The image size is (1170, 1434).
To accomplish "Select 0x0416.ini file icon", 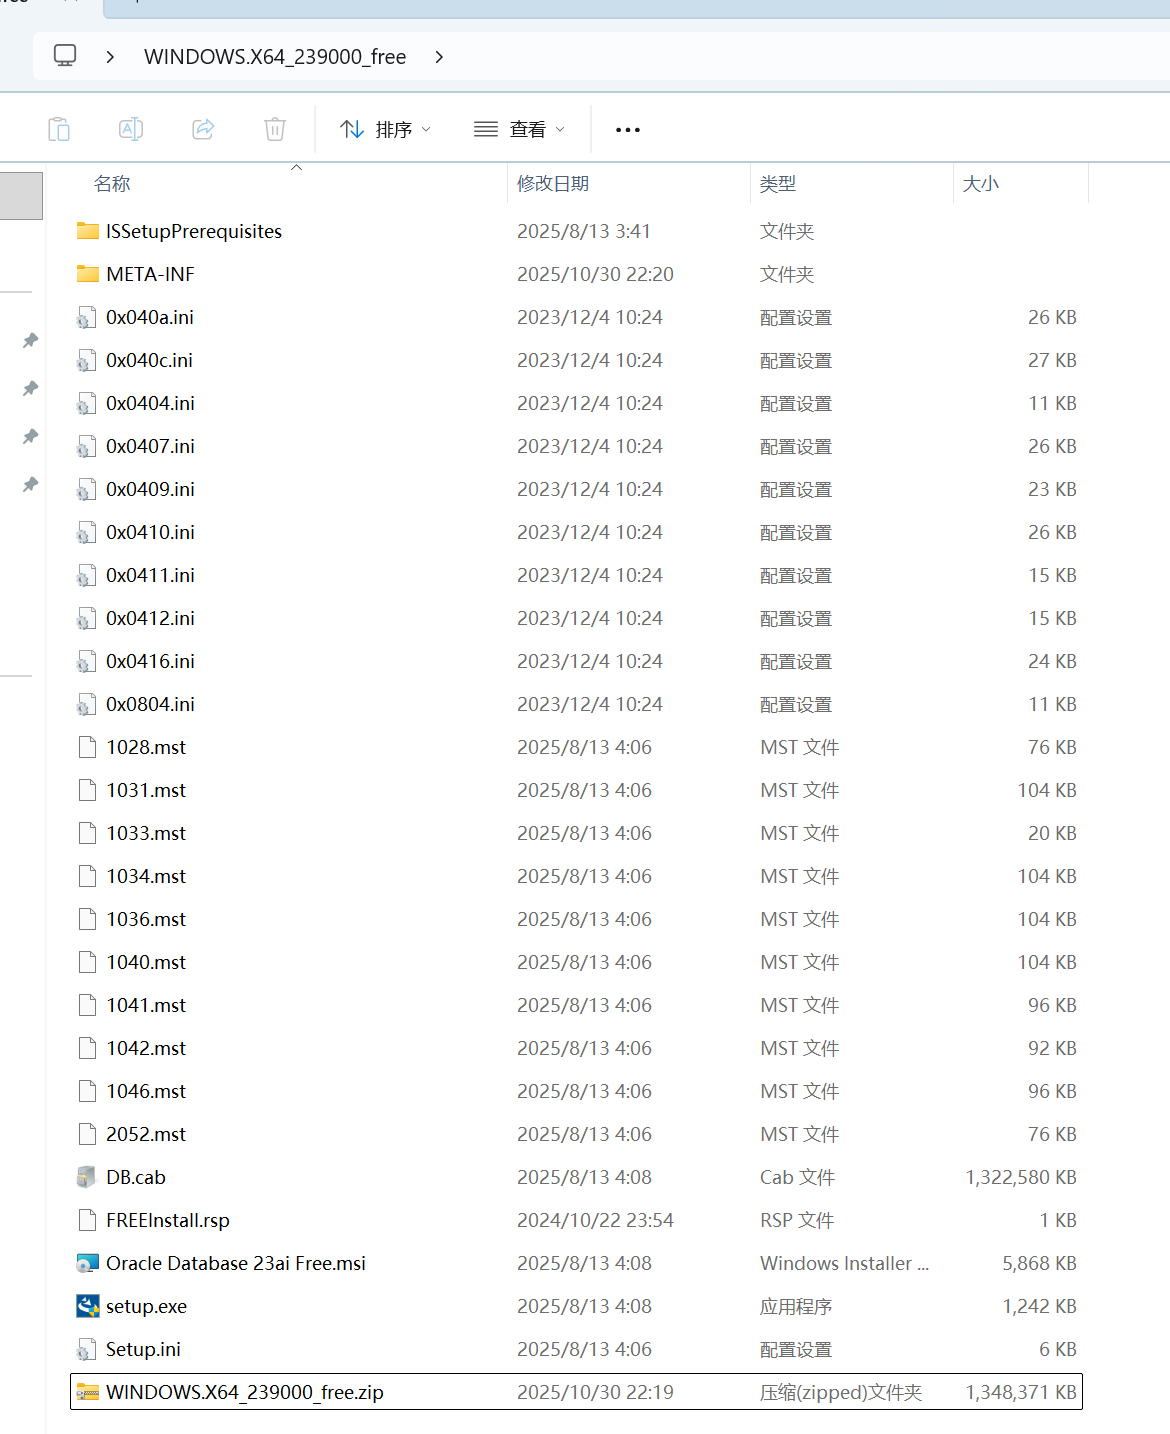I will (87, 662).
